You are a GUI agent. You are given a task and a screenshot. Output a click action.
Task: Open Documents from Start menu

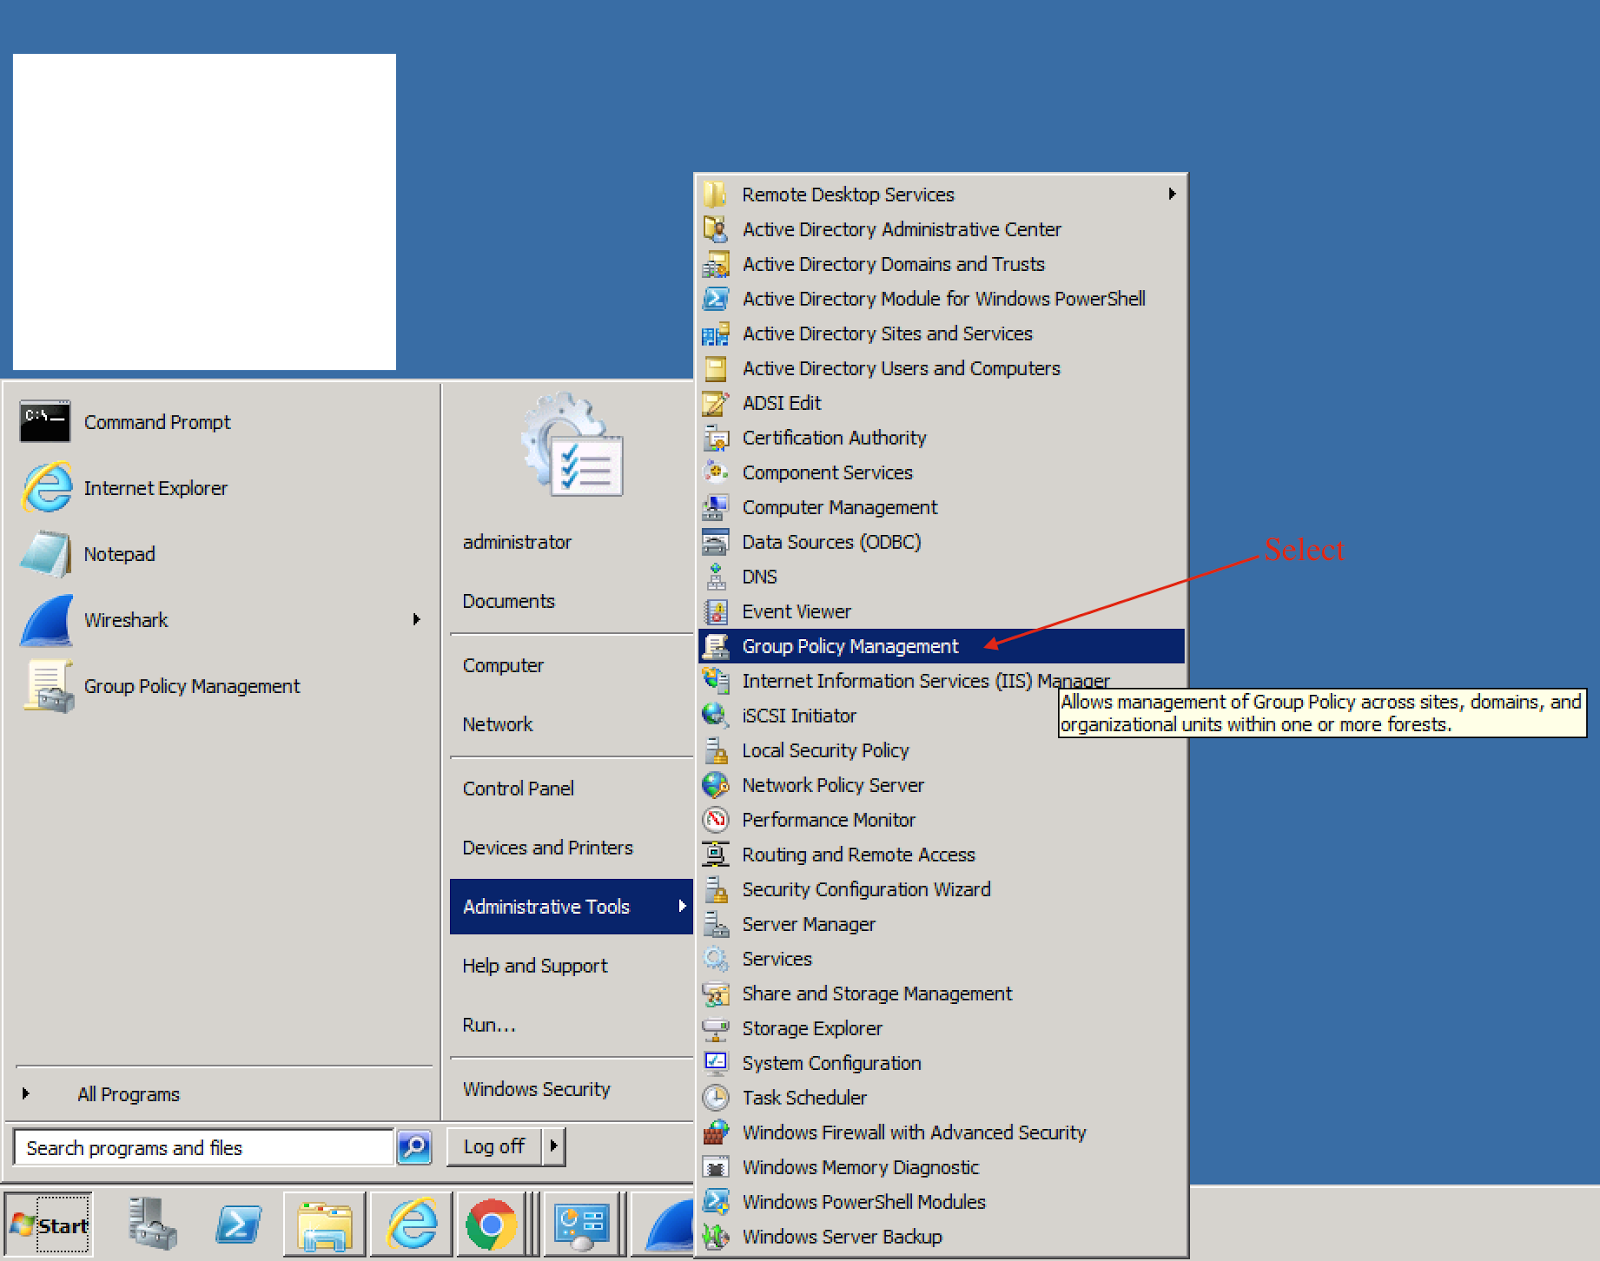(509, 601)
